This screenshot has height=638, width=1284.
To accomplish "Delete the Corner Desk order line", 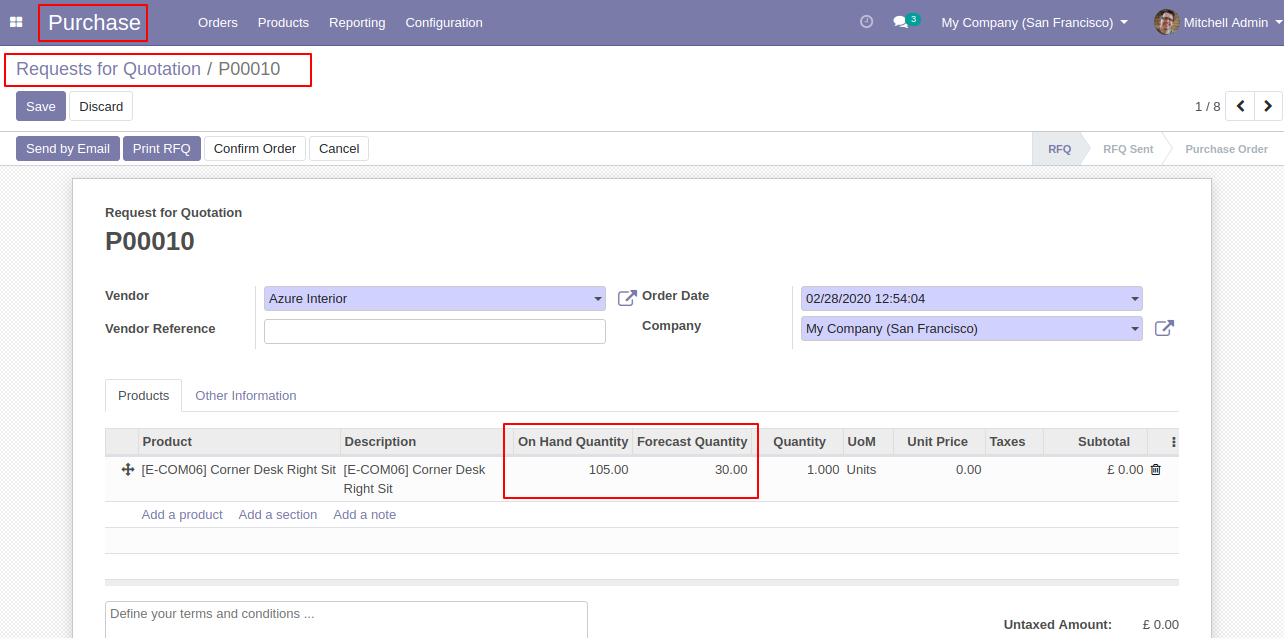I will (x=1156, y=470).
